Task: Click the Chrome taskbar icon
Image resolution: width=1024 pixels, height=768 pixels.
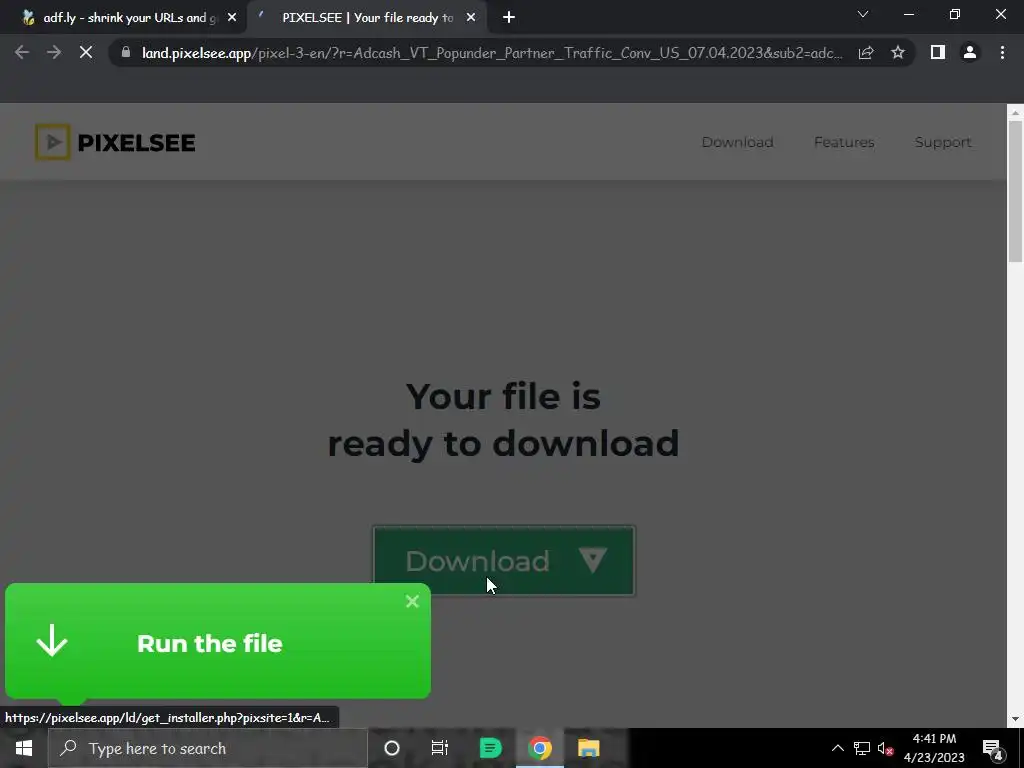Action: [539, 748]
